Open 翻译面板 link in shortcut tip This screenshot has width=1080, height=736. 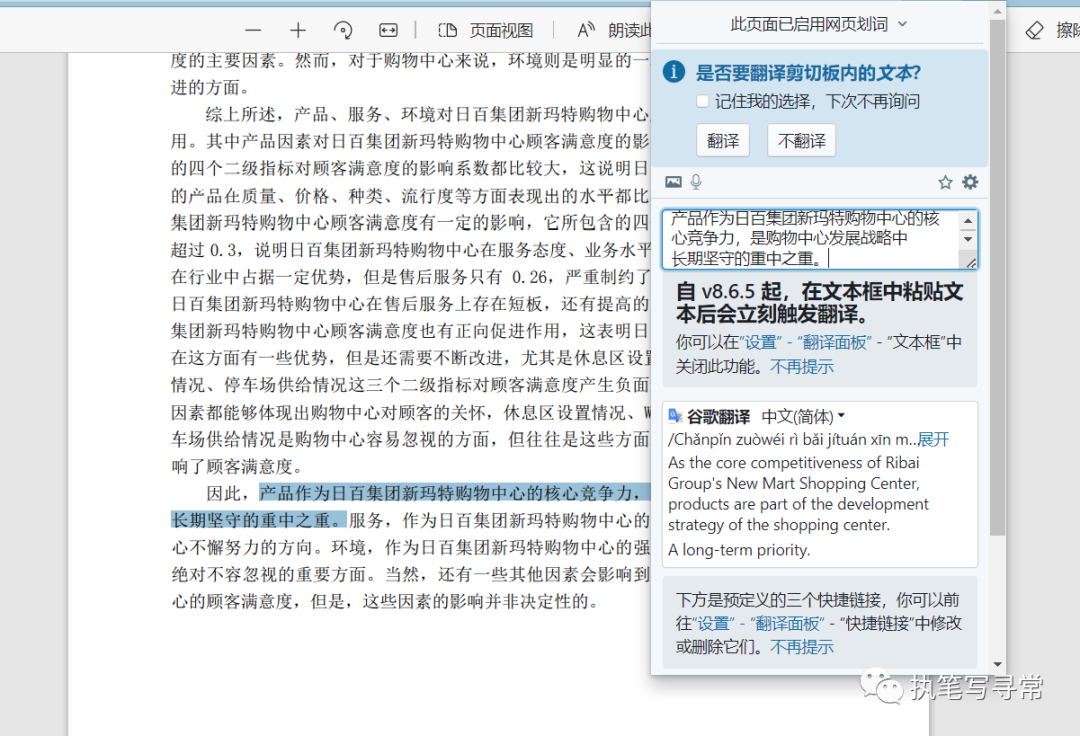[x=787, y=623]
